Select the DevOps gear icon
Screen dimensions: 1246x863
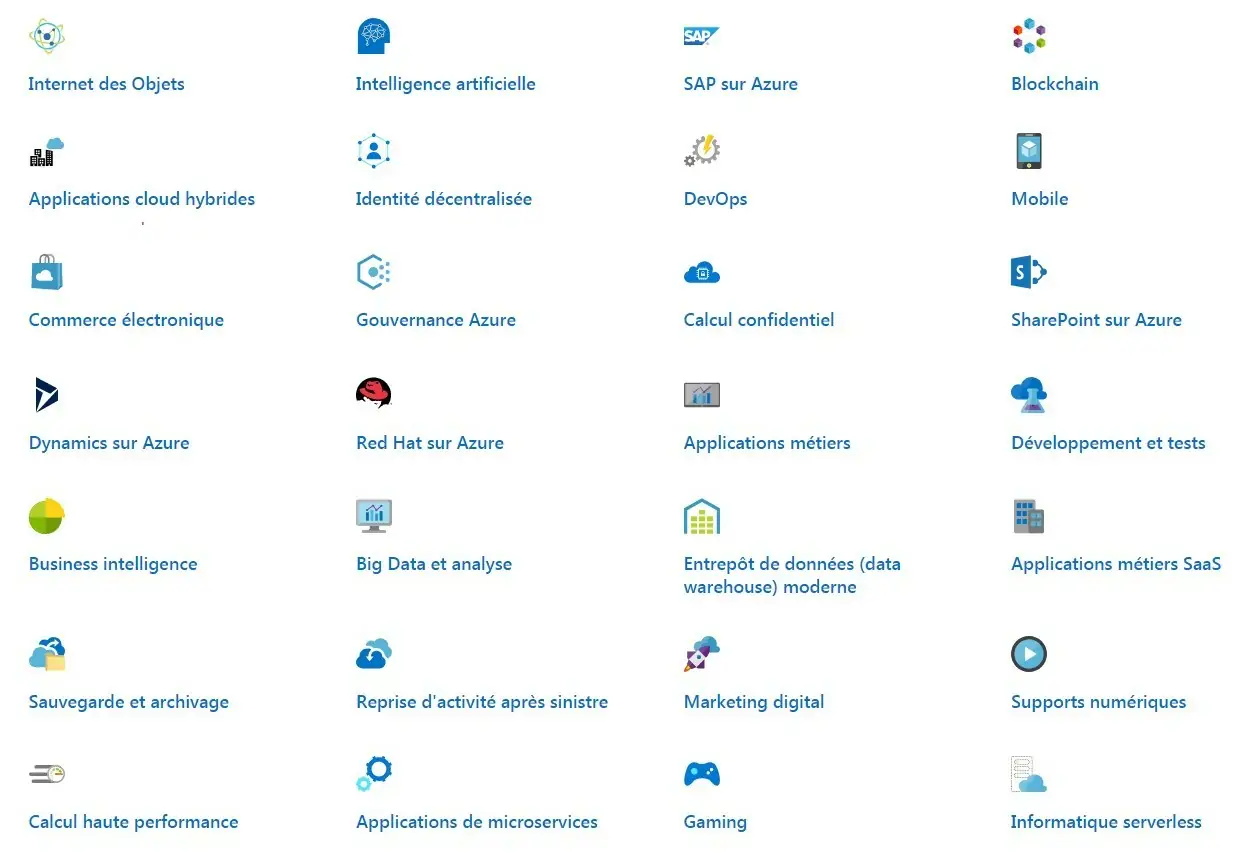701,150
